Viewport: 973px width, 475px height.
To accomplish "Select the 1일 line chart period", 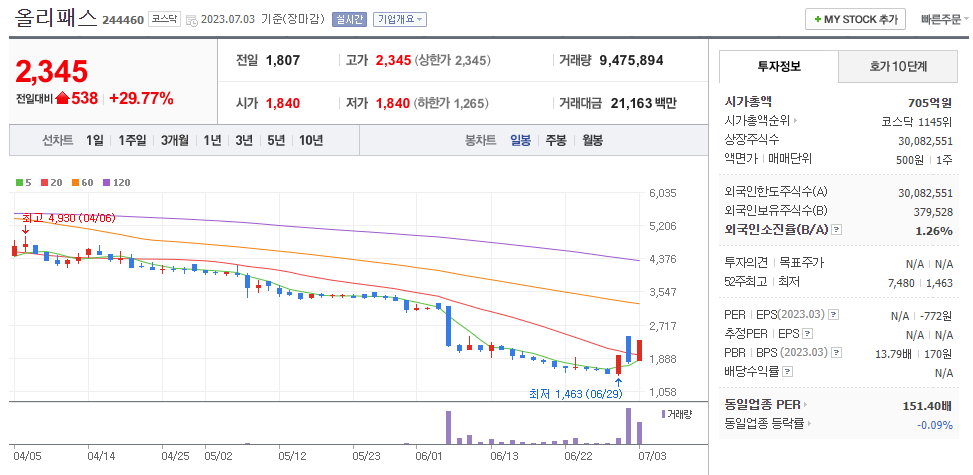I will coord(94,140).
